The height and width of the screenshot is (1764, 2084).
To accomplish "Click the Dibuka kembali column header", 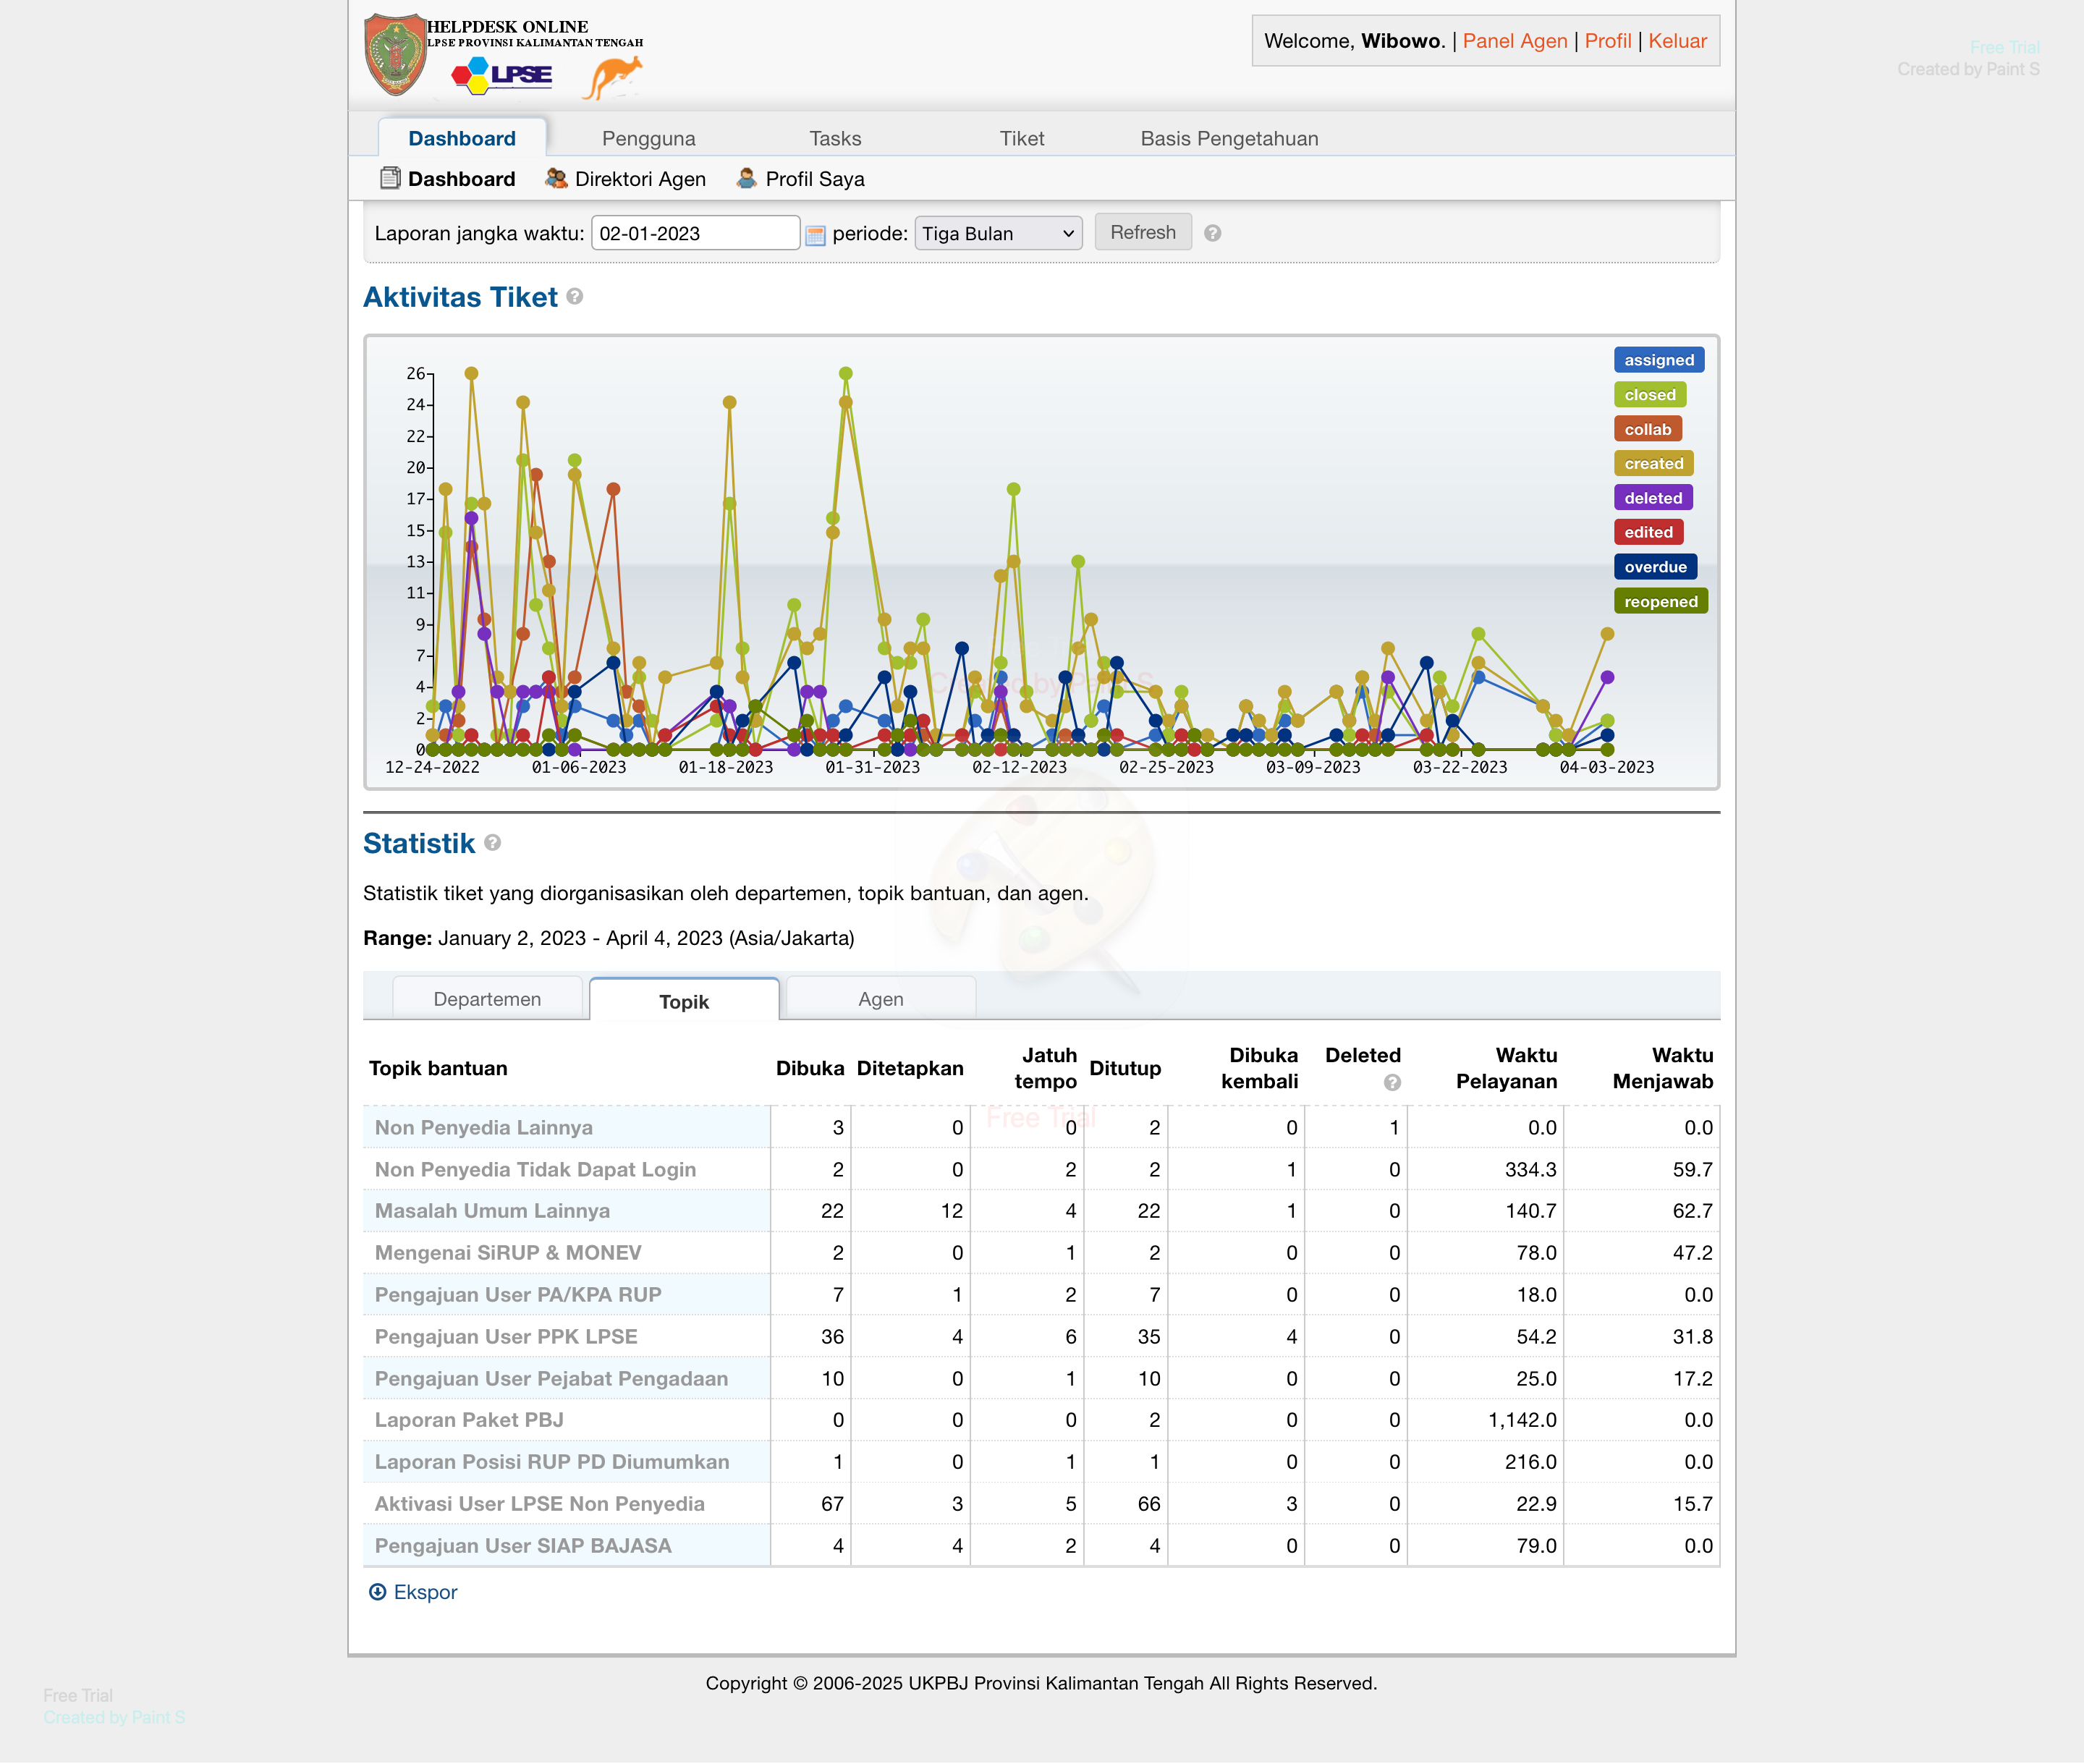I will tap(1259, 1068).
